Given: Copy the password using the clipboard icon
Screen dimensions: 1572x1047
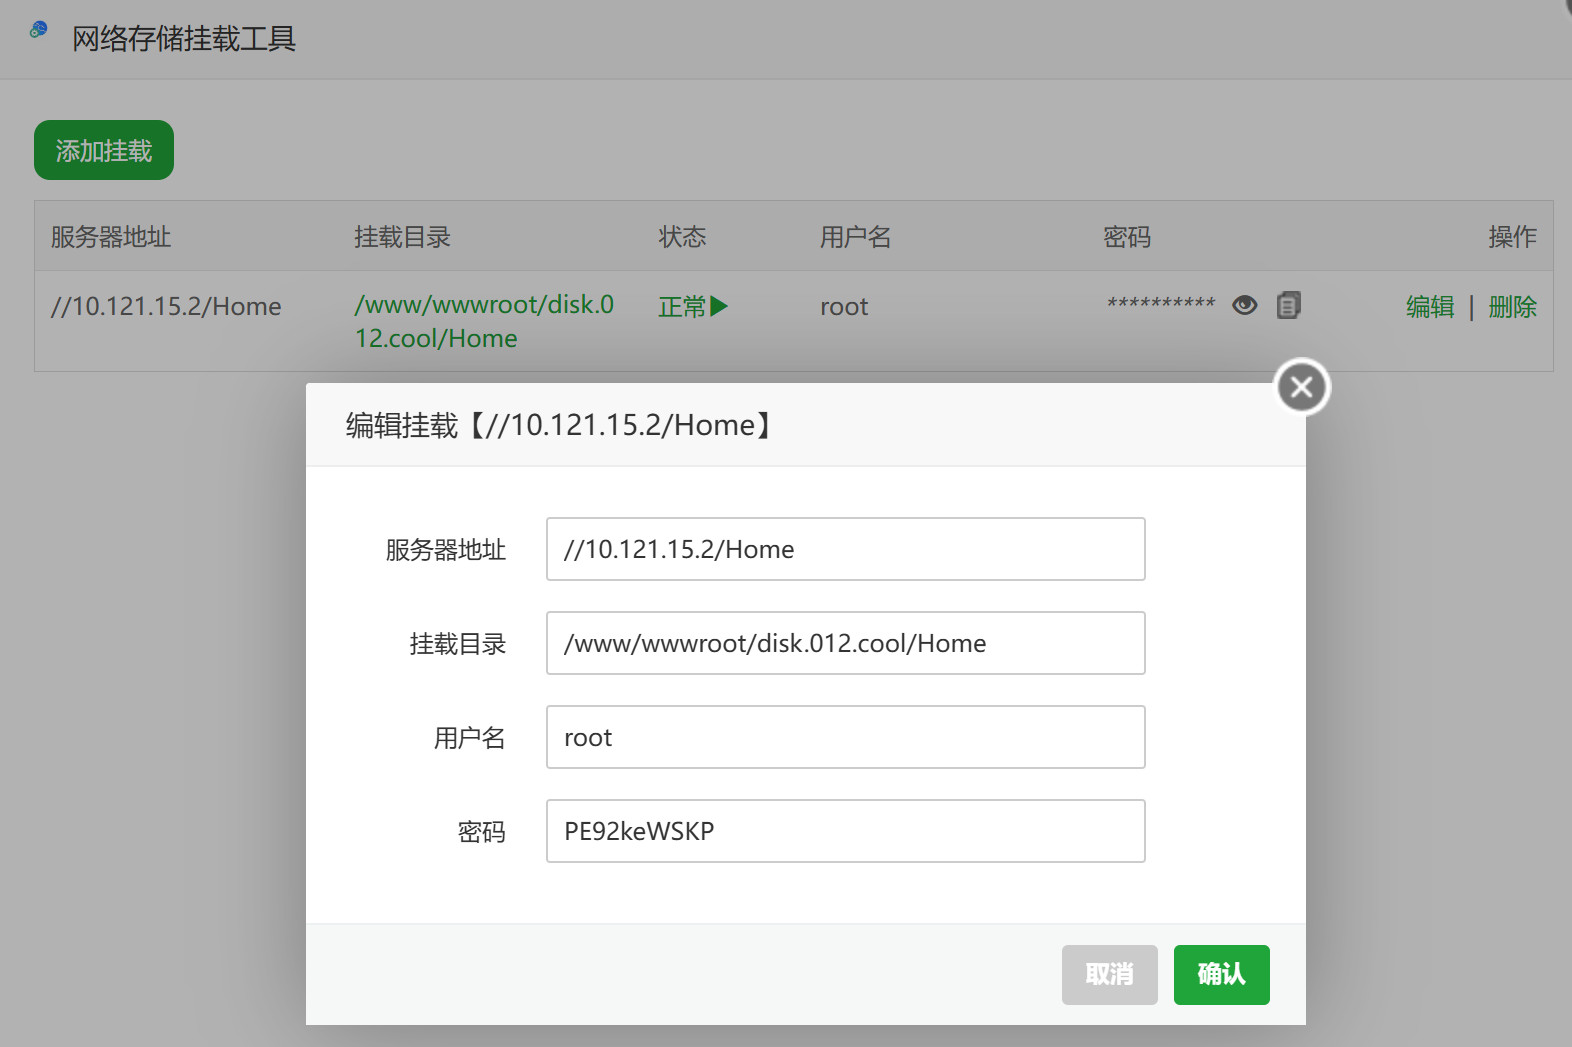Looking at the screenshot, I should click(1288, 305).
